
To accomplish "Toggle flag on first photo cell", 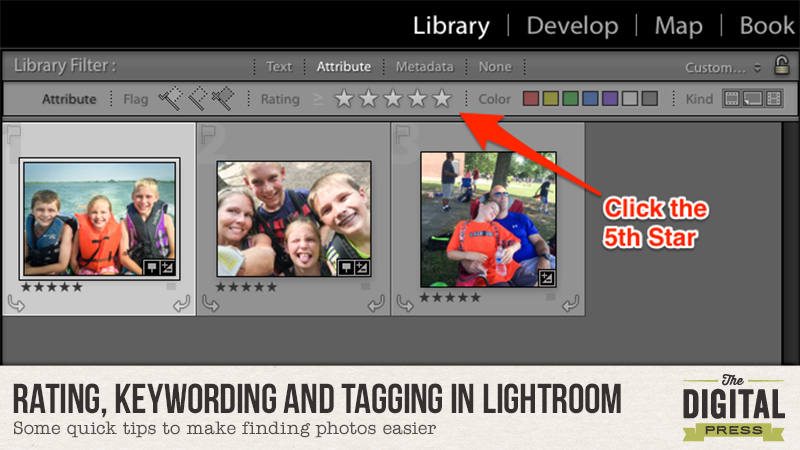I will coord(14,135).
